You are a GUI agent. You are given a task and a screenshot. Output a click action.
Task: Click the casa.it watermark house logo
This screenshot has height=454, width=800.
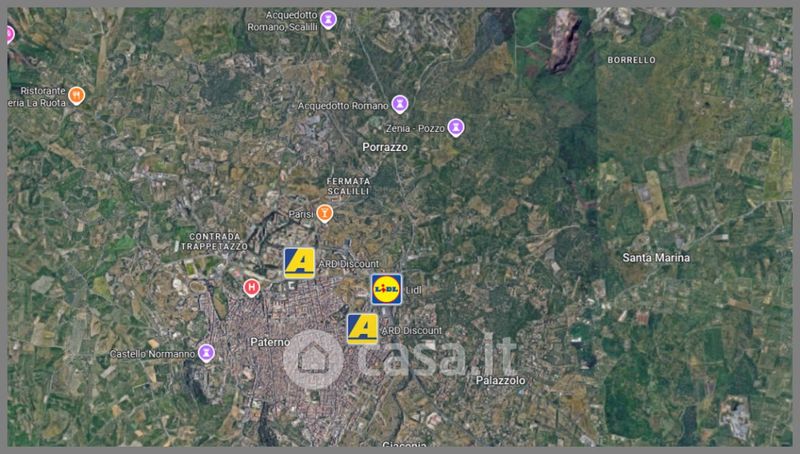313,359
